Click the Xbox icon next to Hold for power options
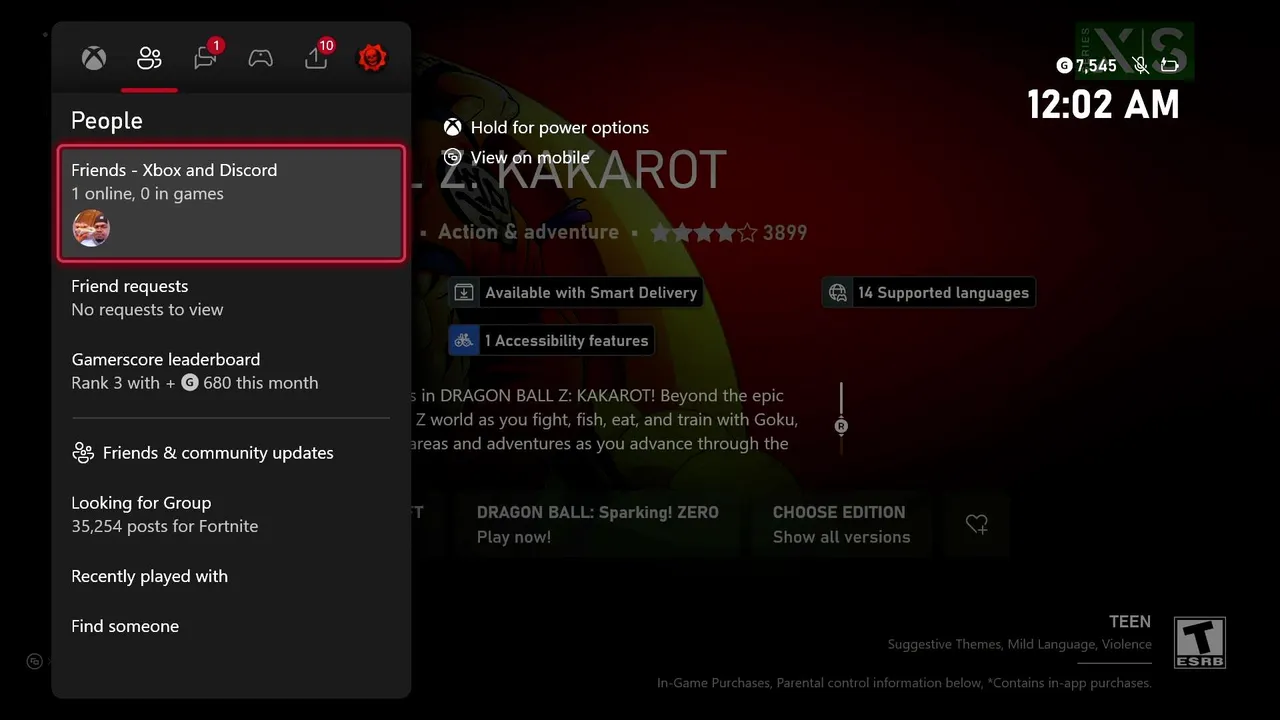The image size is (1280, 720). pos(453,127)
